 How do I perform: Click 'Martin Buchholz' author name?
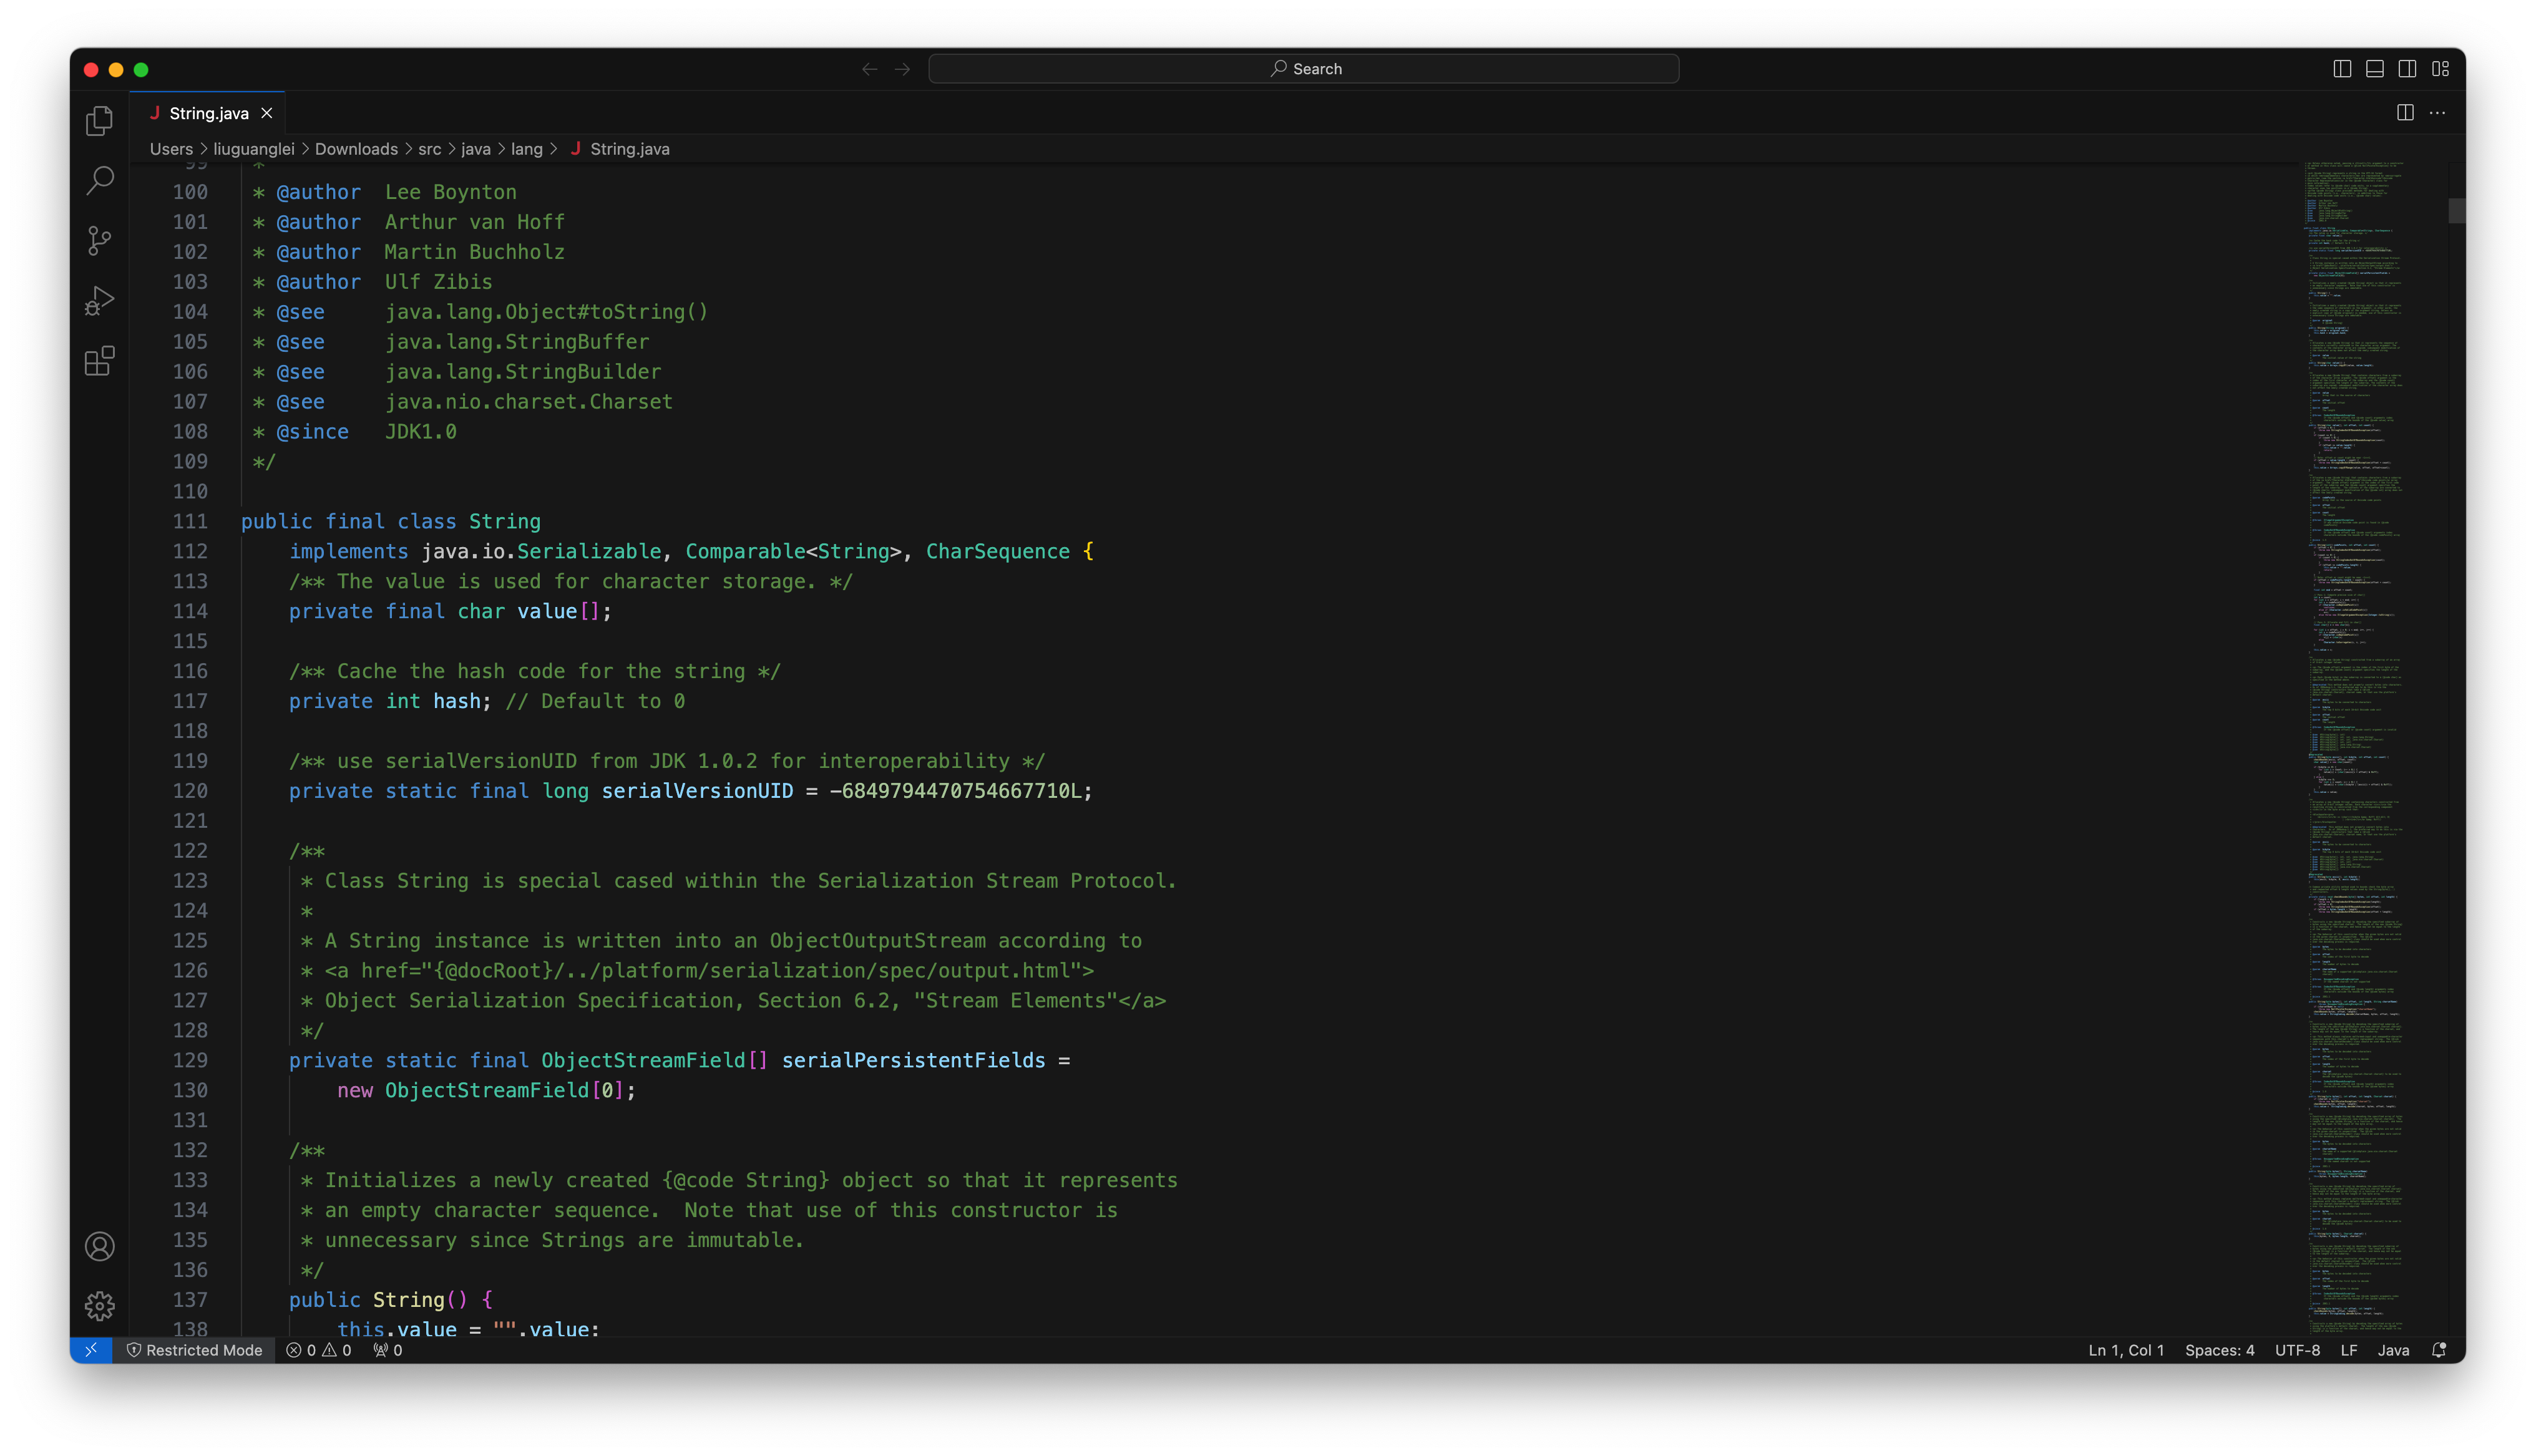pos(474,252)
